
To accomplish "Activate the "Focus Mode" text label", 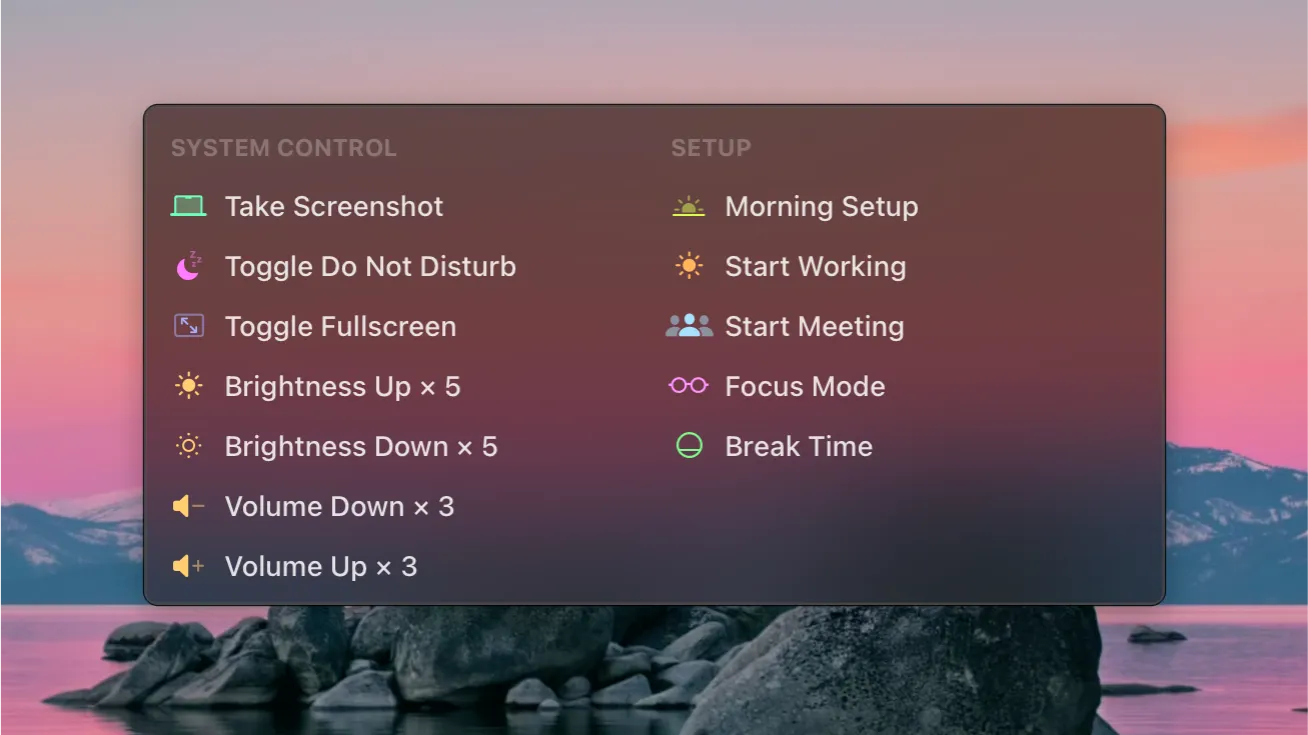I will 805,387.
